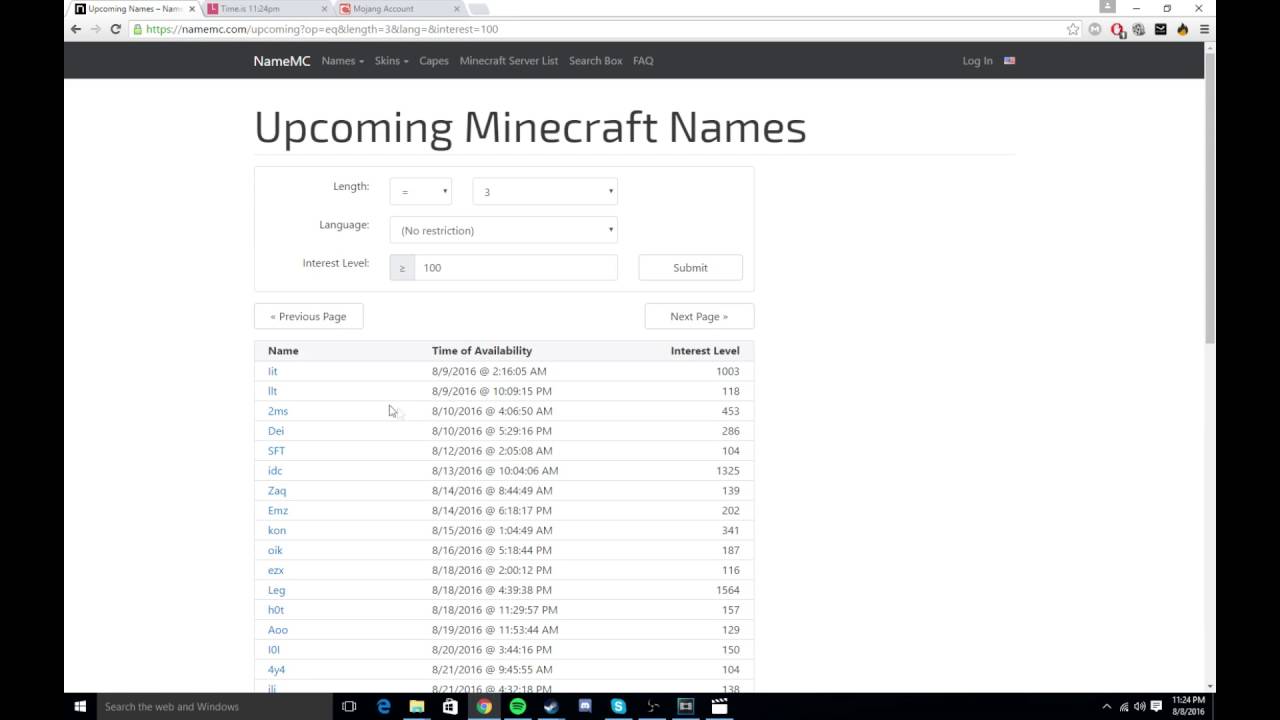
Task: Click the gray circular extension icon
Action: point(1095,29)
